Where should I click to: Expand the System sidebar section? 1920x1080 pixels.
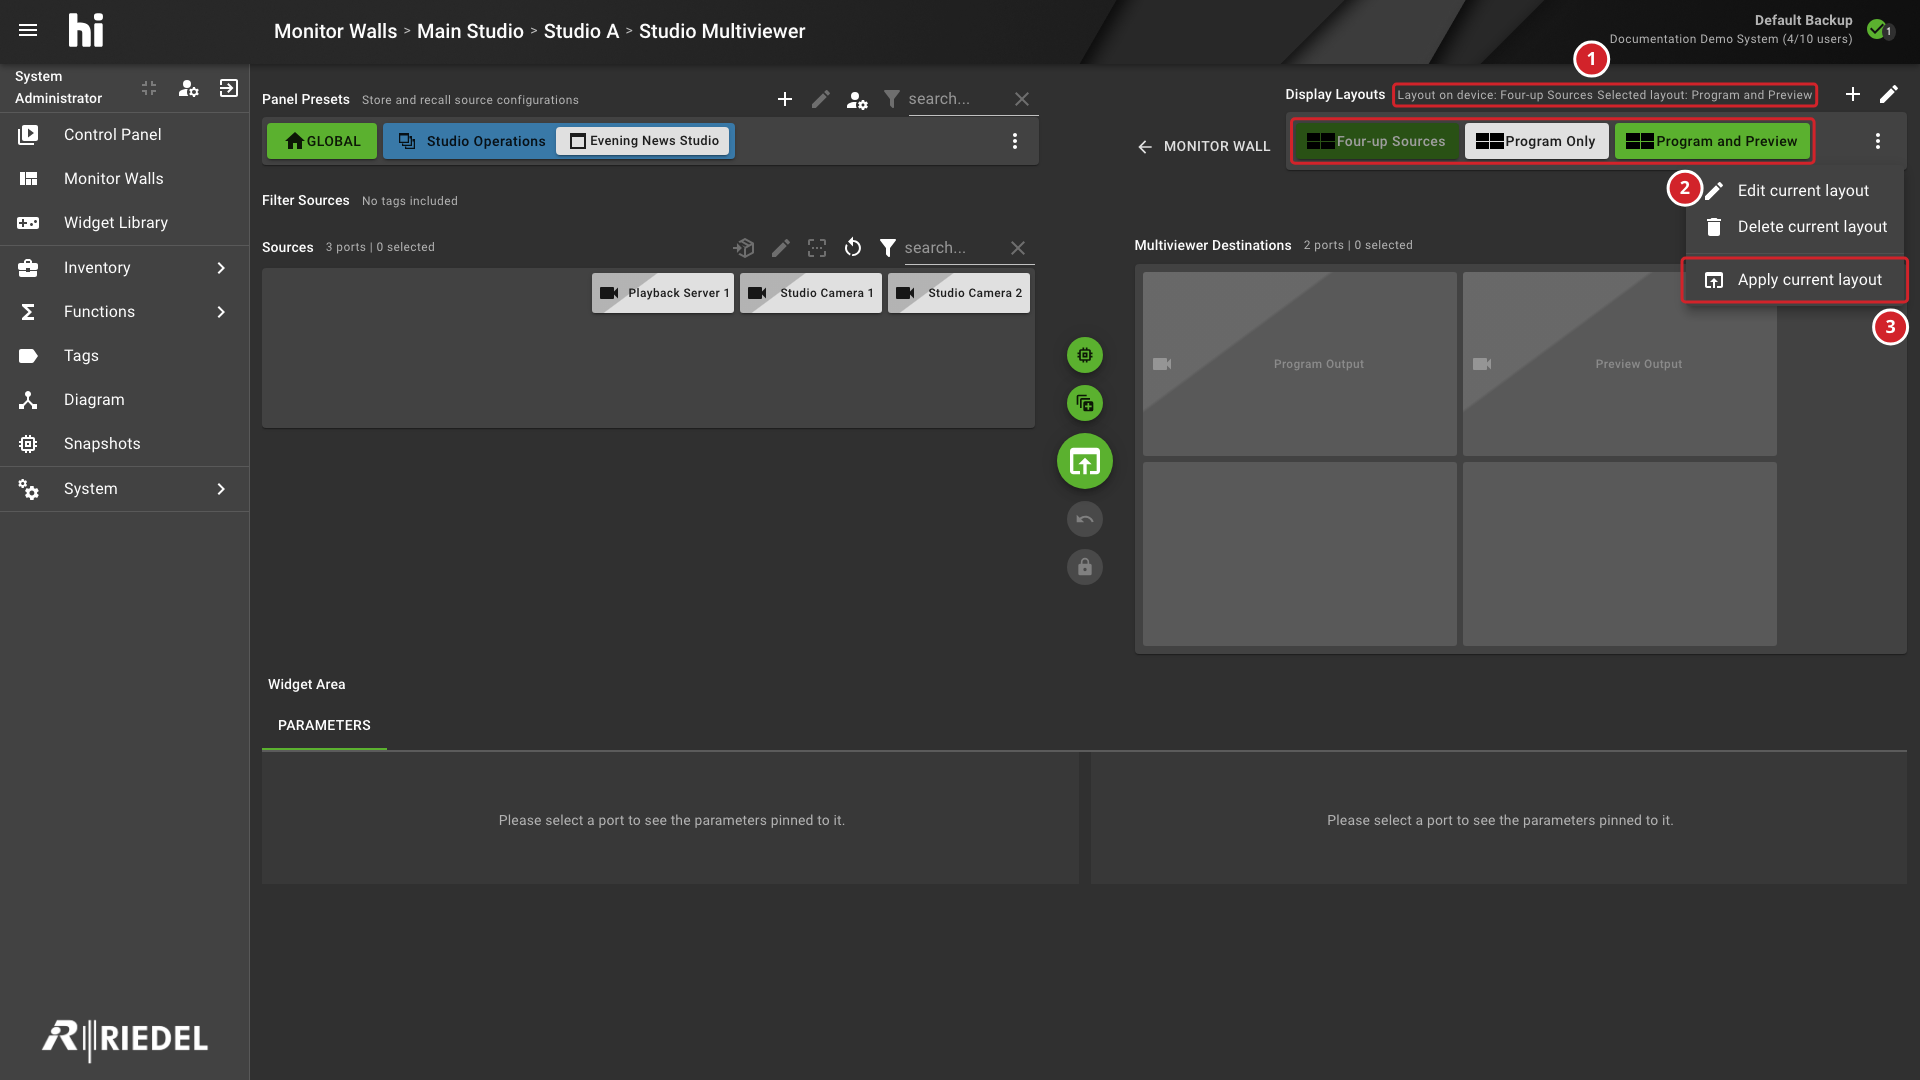click(125, 489)
